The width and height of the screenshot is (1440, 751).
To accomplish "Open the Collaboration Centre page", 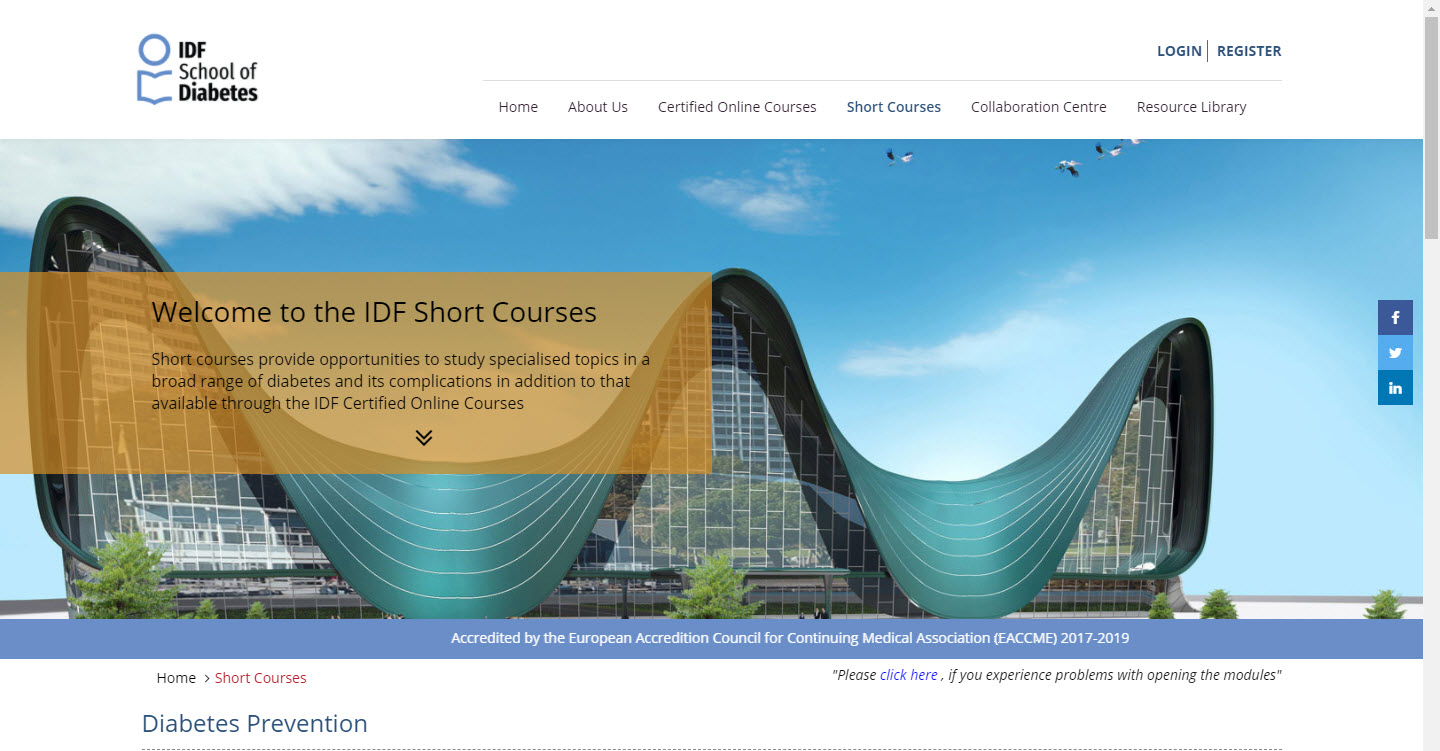I will pos(1038,107).
